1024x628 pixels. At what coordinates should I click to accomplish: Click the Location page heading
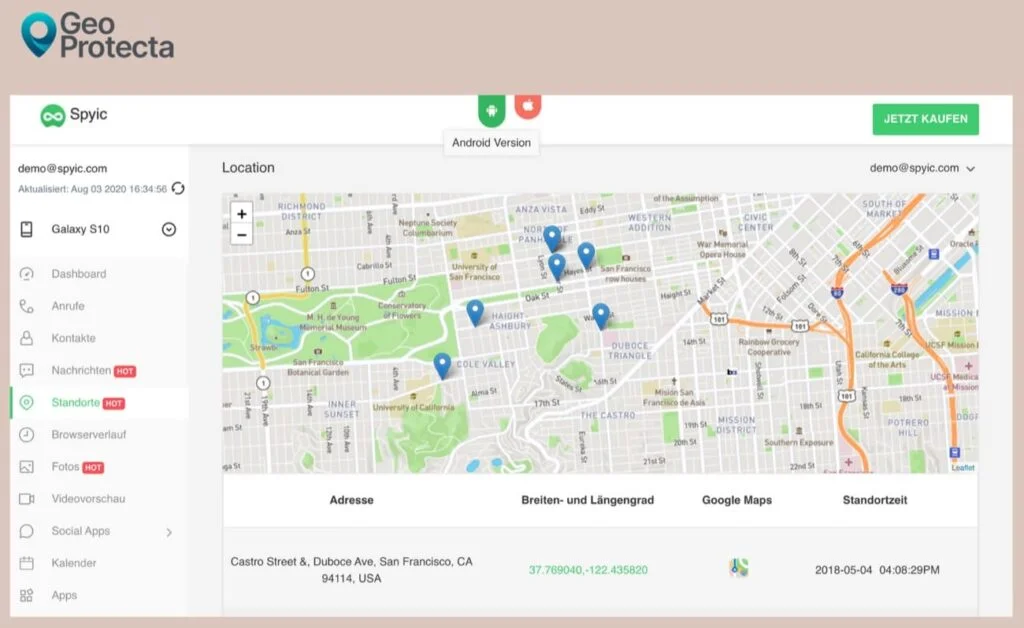coord(248,168)
